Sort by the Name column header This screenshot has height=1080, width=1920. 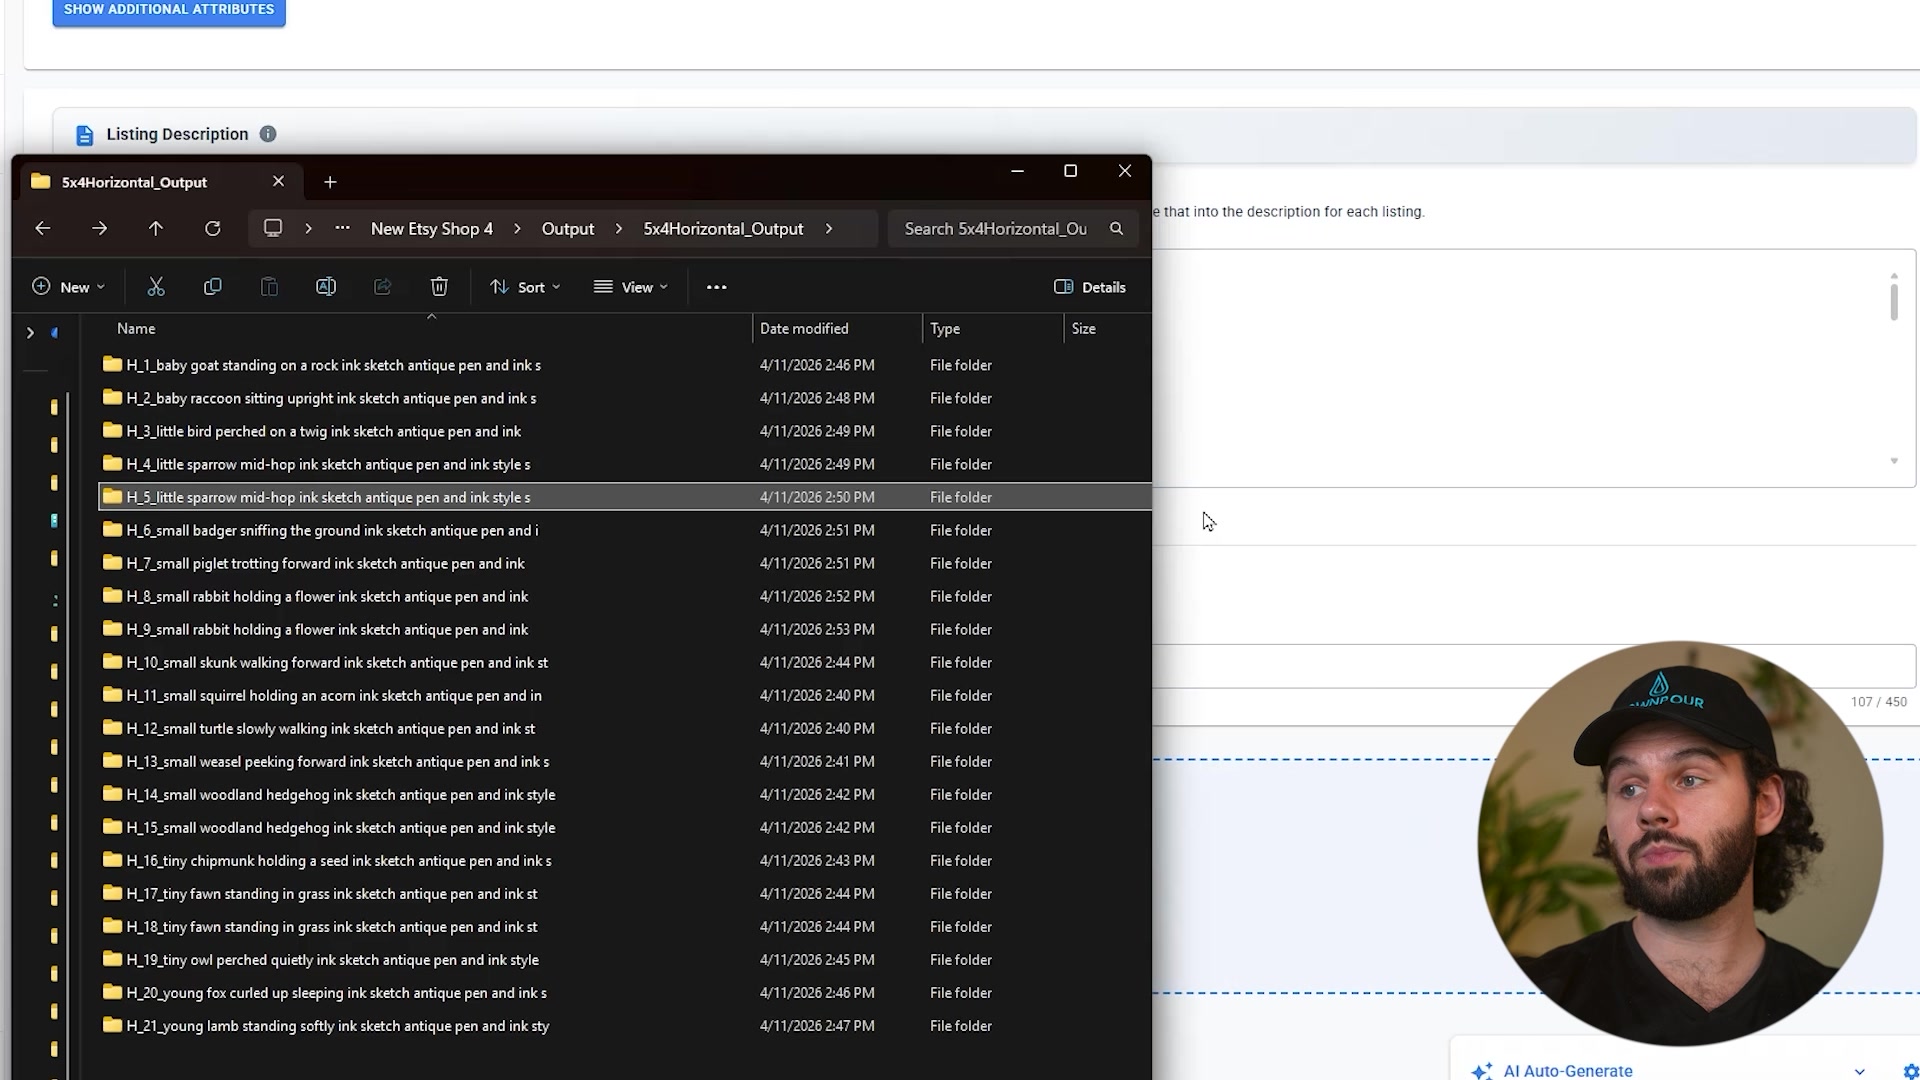pyautogui.click(x=136, y=329)
